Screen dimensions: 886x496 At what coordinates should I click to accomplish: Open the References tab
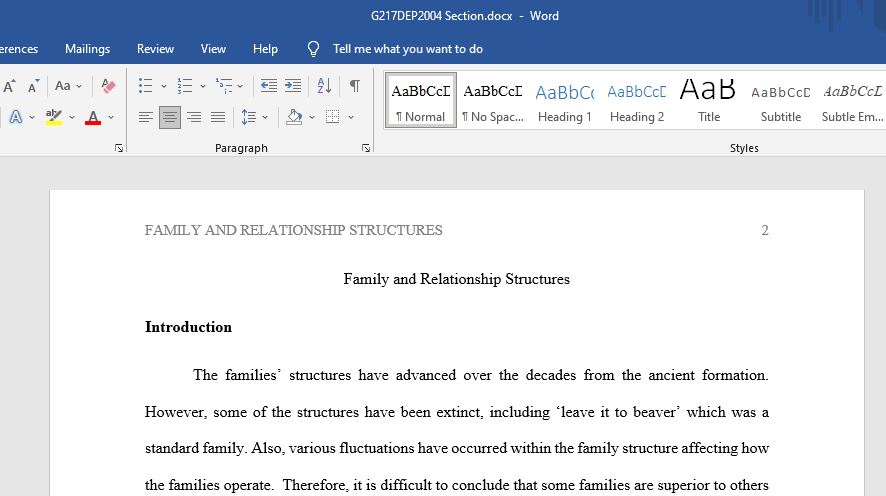19,49
